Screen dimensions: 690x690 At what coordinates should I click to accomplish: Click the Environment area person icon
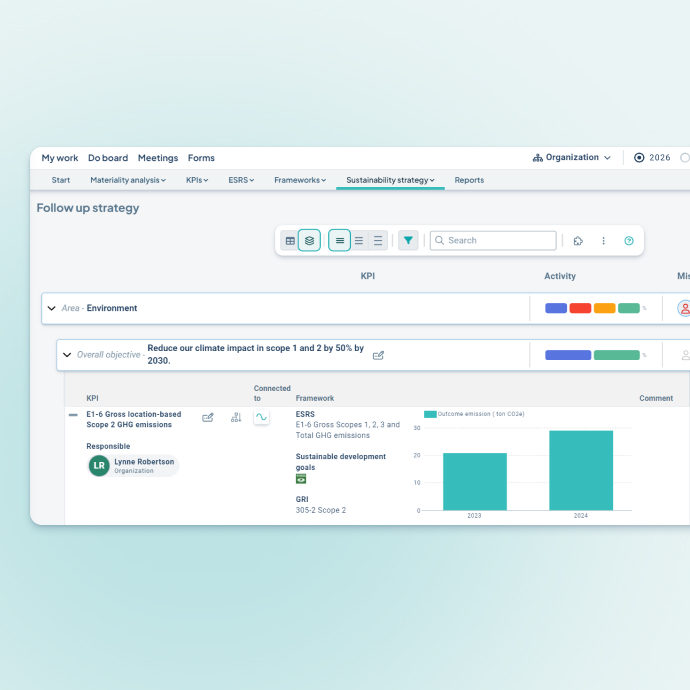point(684,308)
